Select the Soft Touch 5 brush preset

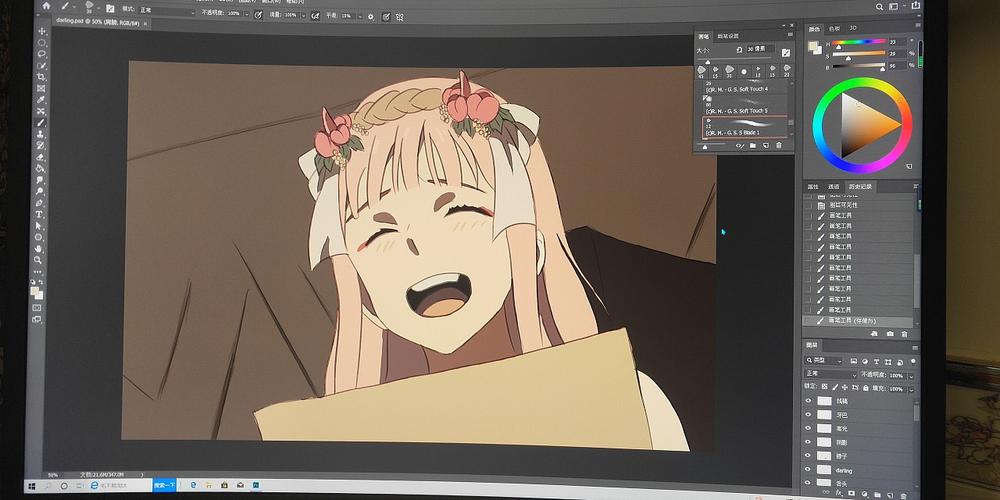click(x=743, y=105)
